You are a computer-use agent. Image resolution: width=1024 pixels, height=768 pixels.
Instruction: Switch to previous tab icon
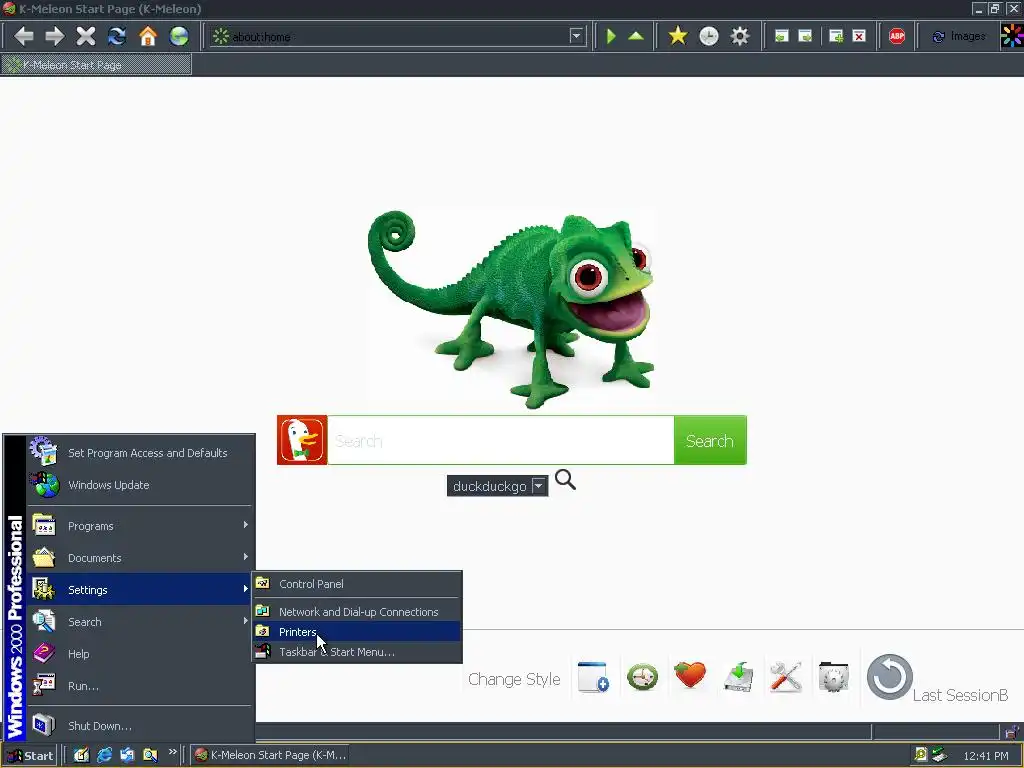coord(782,36)
